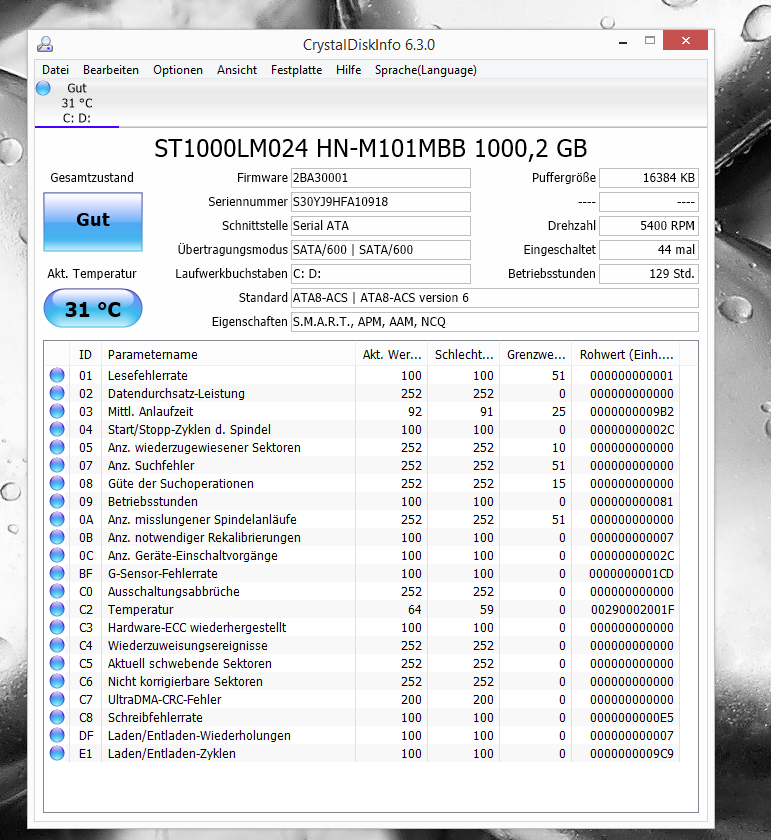Viewport: 771px width, 840px height.
Task: Click the blue disk status orb next to Gut
Action: click(43, 88)
